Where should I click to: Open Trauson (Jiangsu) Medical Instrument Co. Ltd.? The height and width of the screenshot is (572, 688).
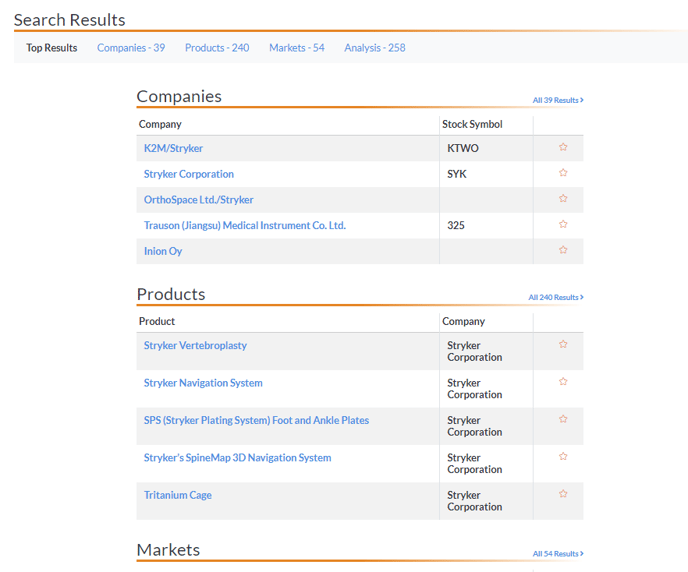(x=245, y=225)
